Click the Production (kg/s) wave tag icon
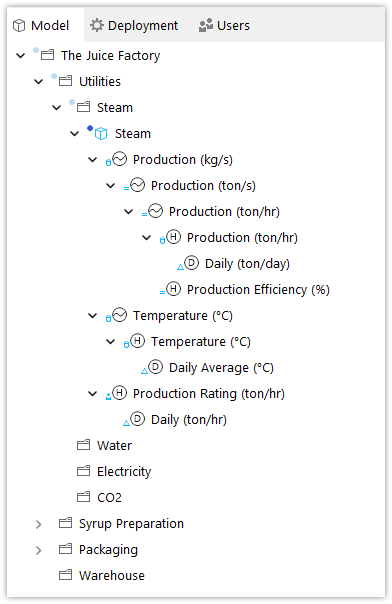The image size is (392, 604). tap(120, 159)
